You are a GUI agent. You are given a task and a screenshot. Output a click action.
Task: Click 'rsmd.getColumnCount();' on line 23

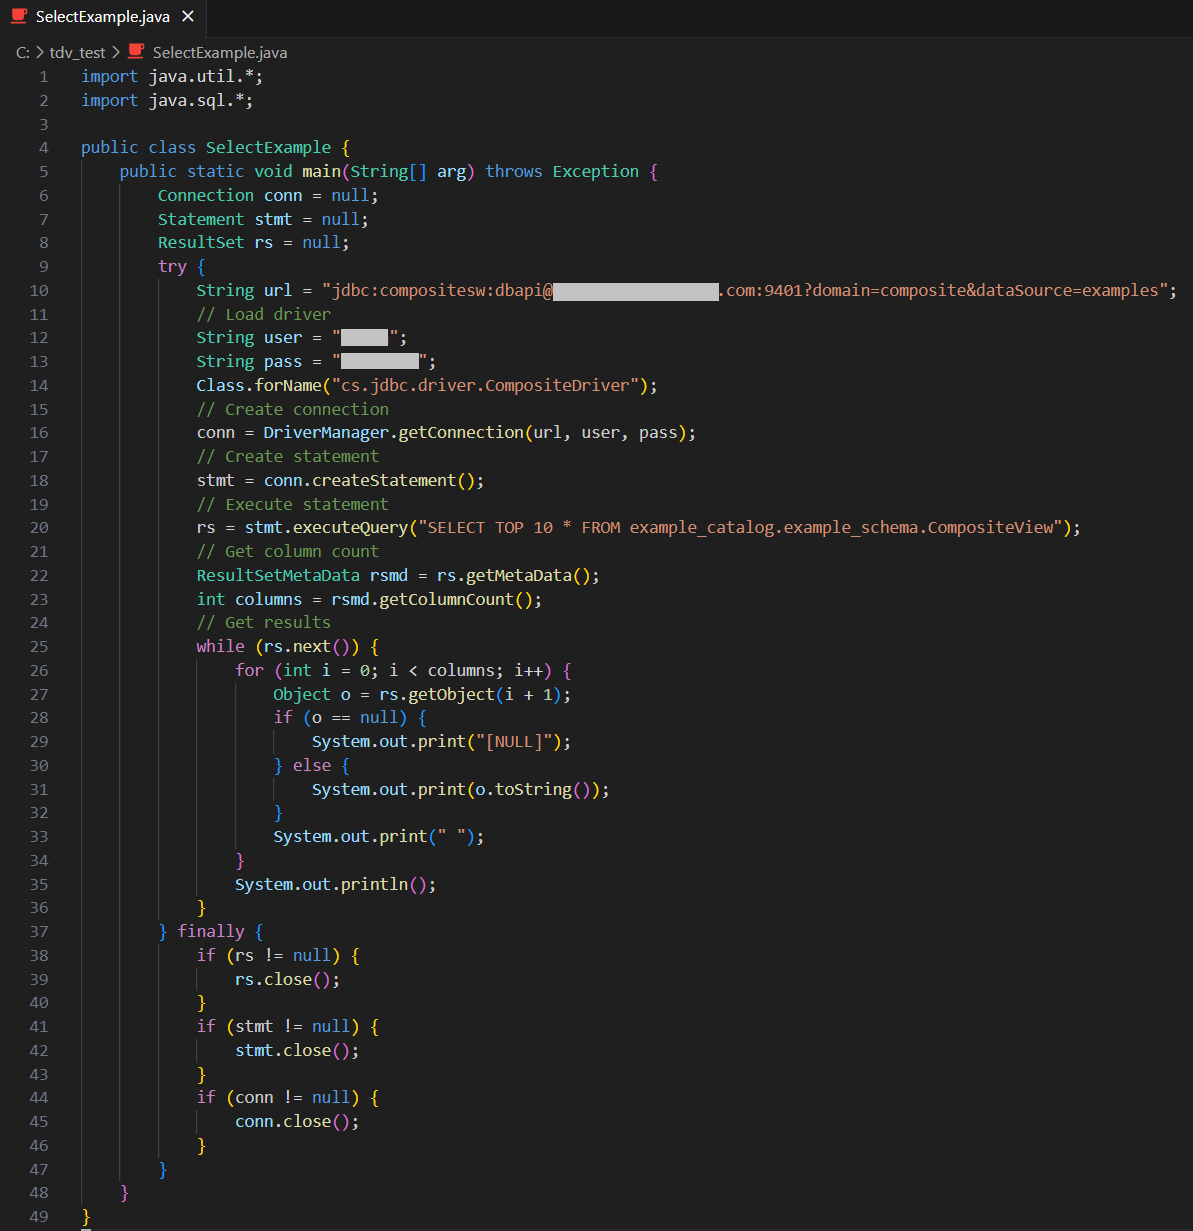coord(437,599)
